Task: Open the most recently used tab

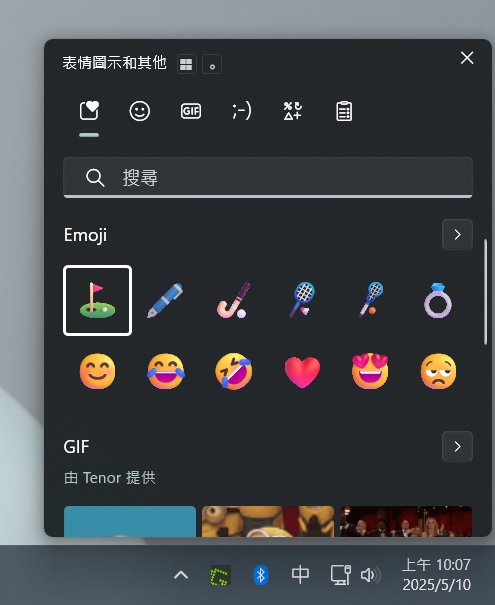Action: pos(89,111)
